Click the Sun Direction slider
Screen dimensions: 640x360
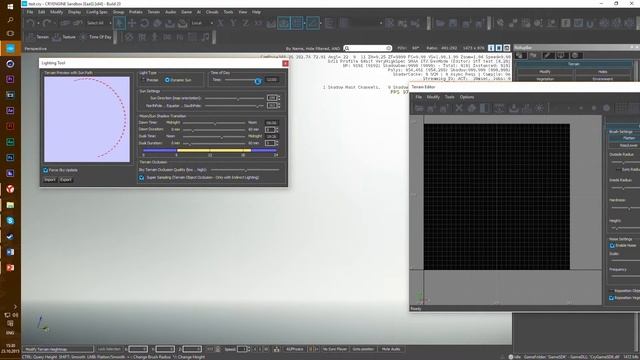coord(234,98)
